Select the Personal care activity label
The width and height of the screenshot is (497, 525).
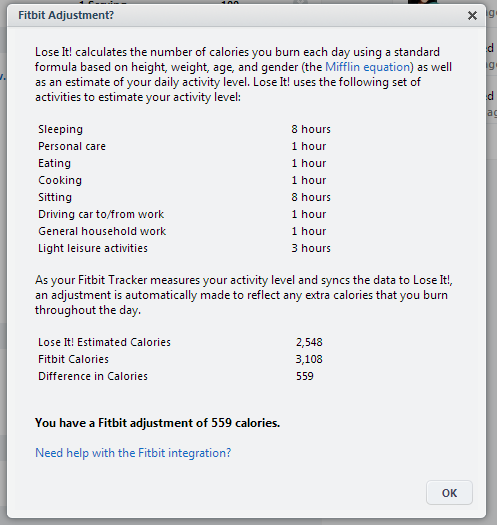pyautogui.click(x=72, y=146)
